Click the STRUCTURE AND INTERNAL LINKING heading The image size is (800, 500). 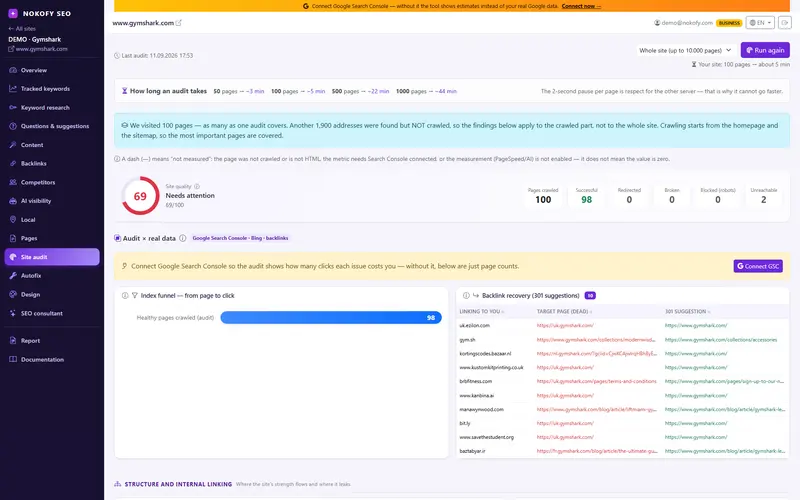(x=178, y=484)
